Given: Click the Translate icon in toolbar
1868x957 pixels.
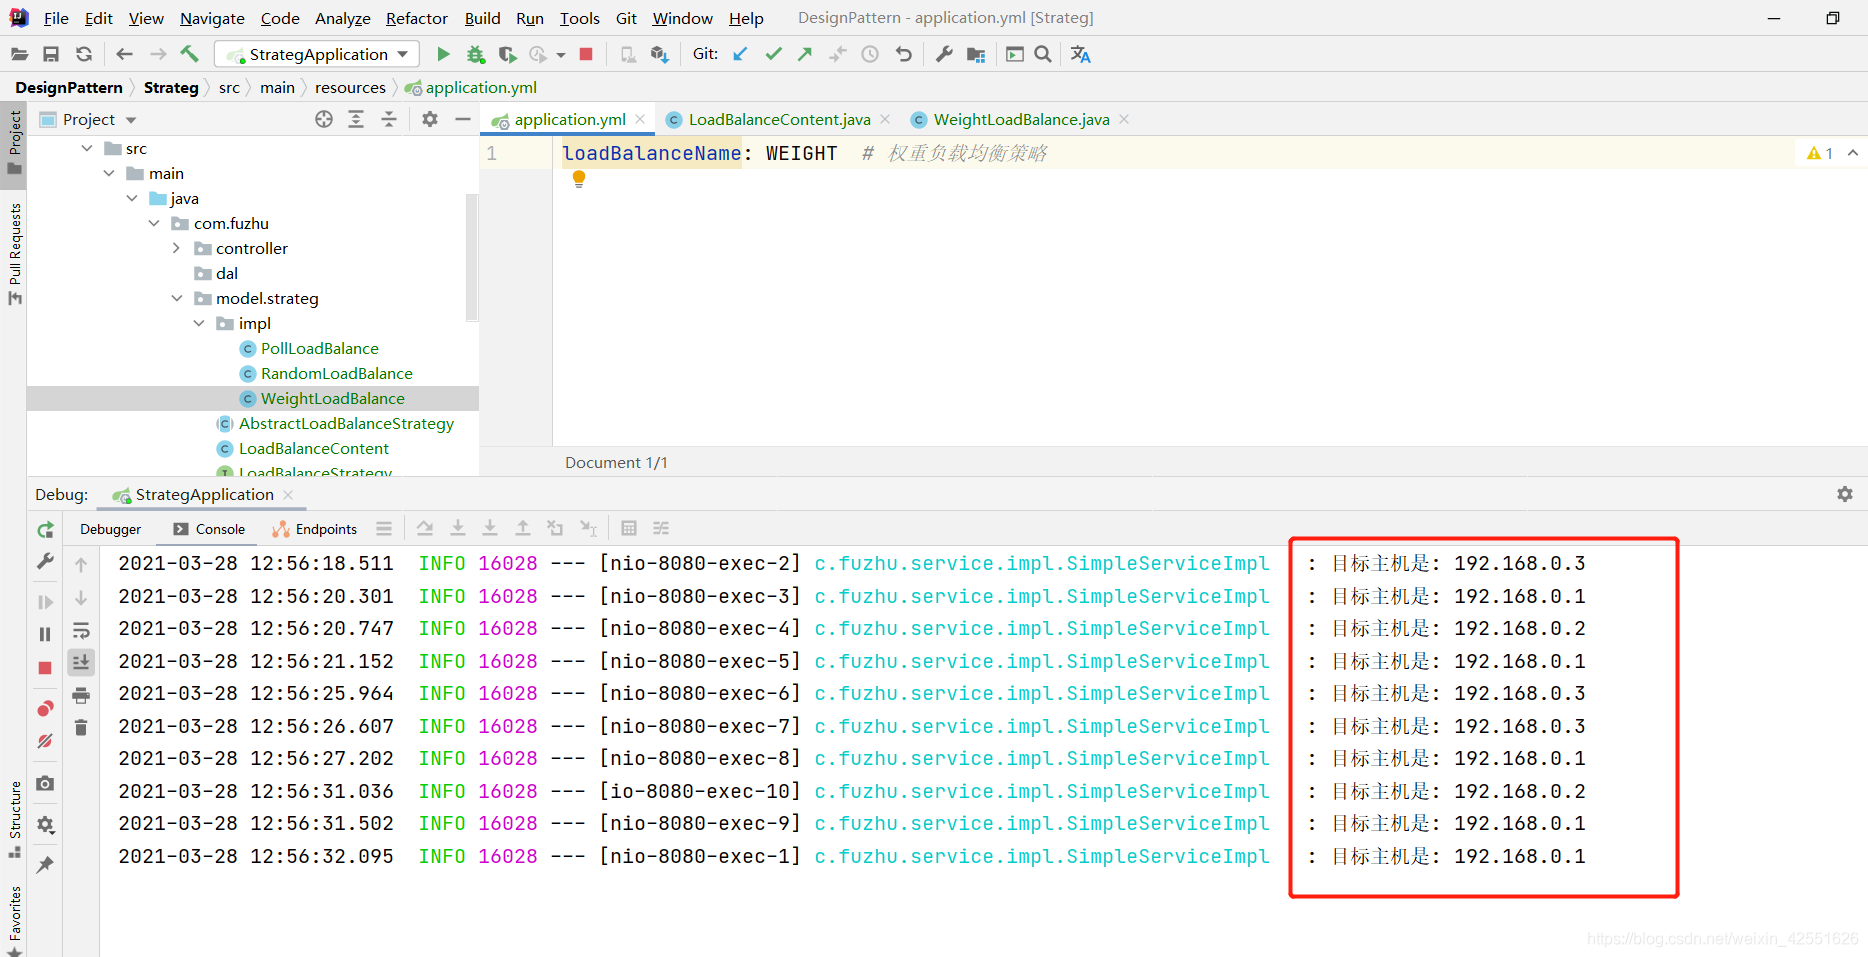Looking at the screenshot, I should tap(1081, 54).
